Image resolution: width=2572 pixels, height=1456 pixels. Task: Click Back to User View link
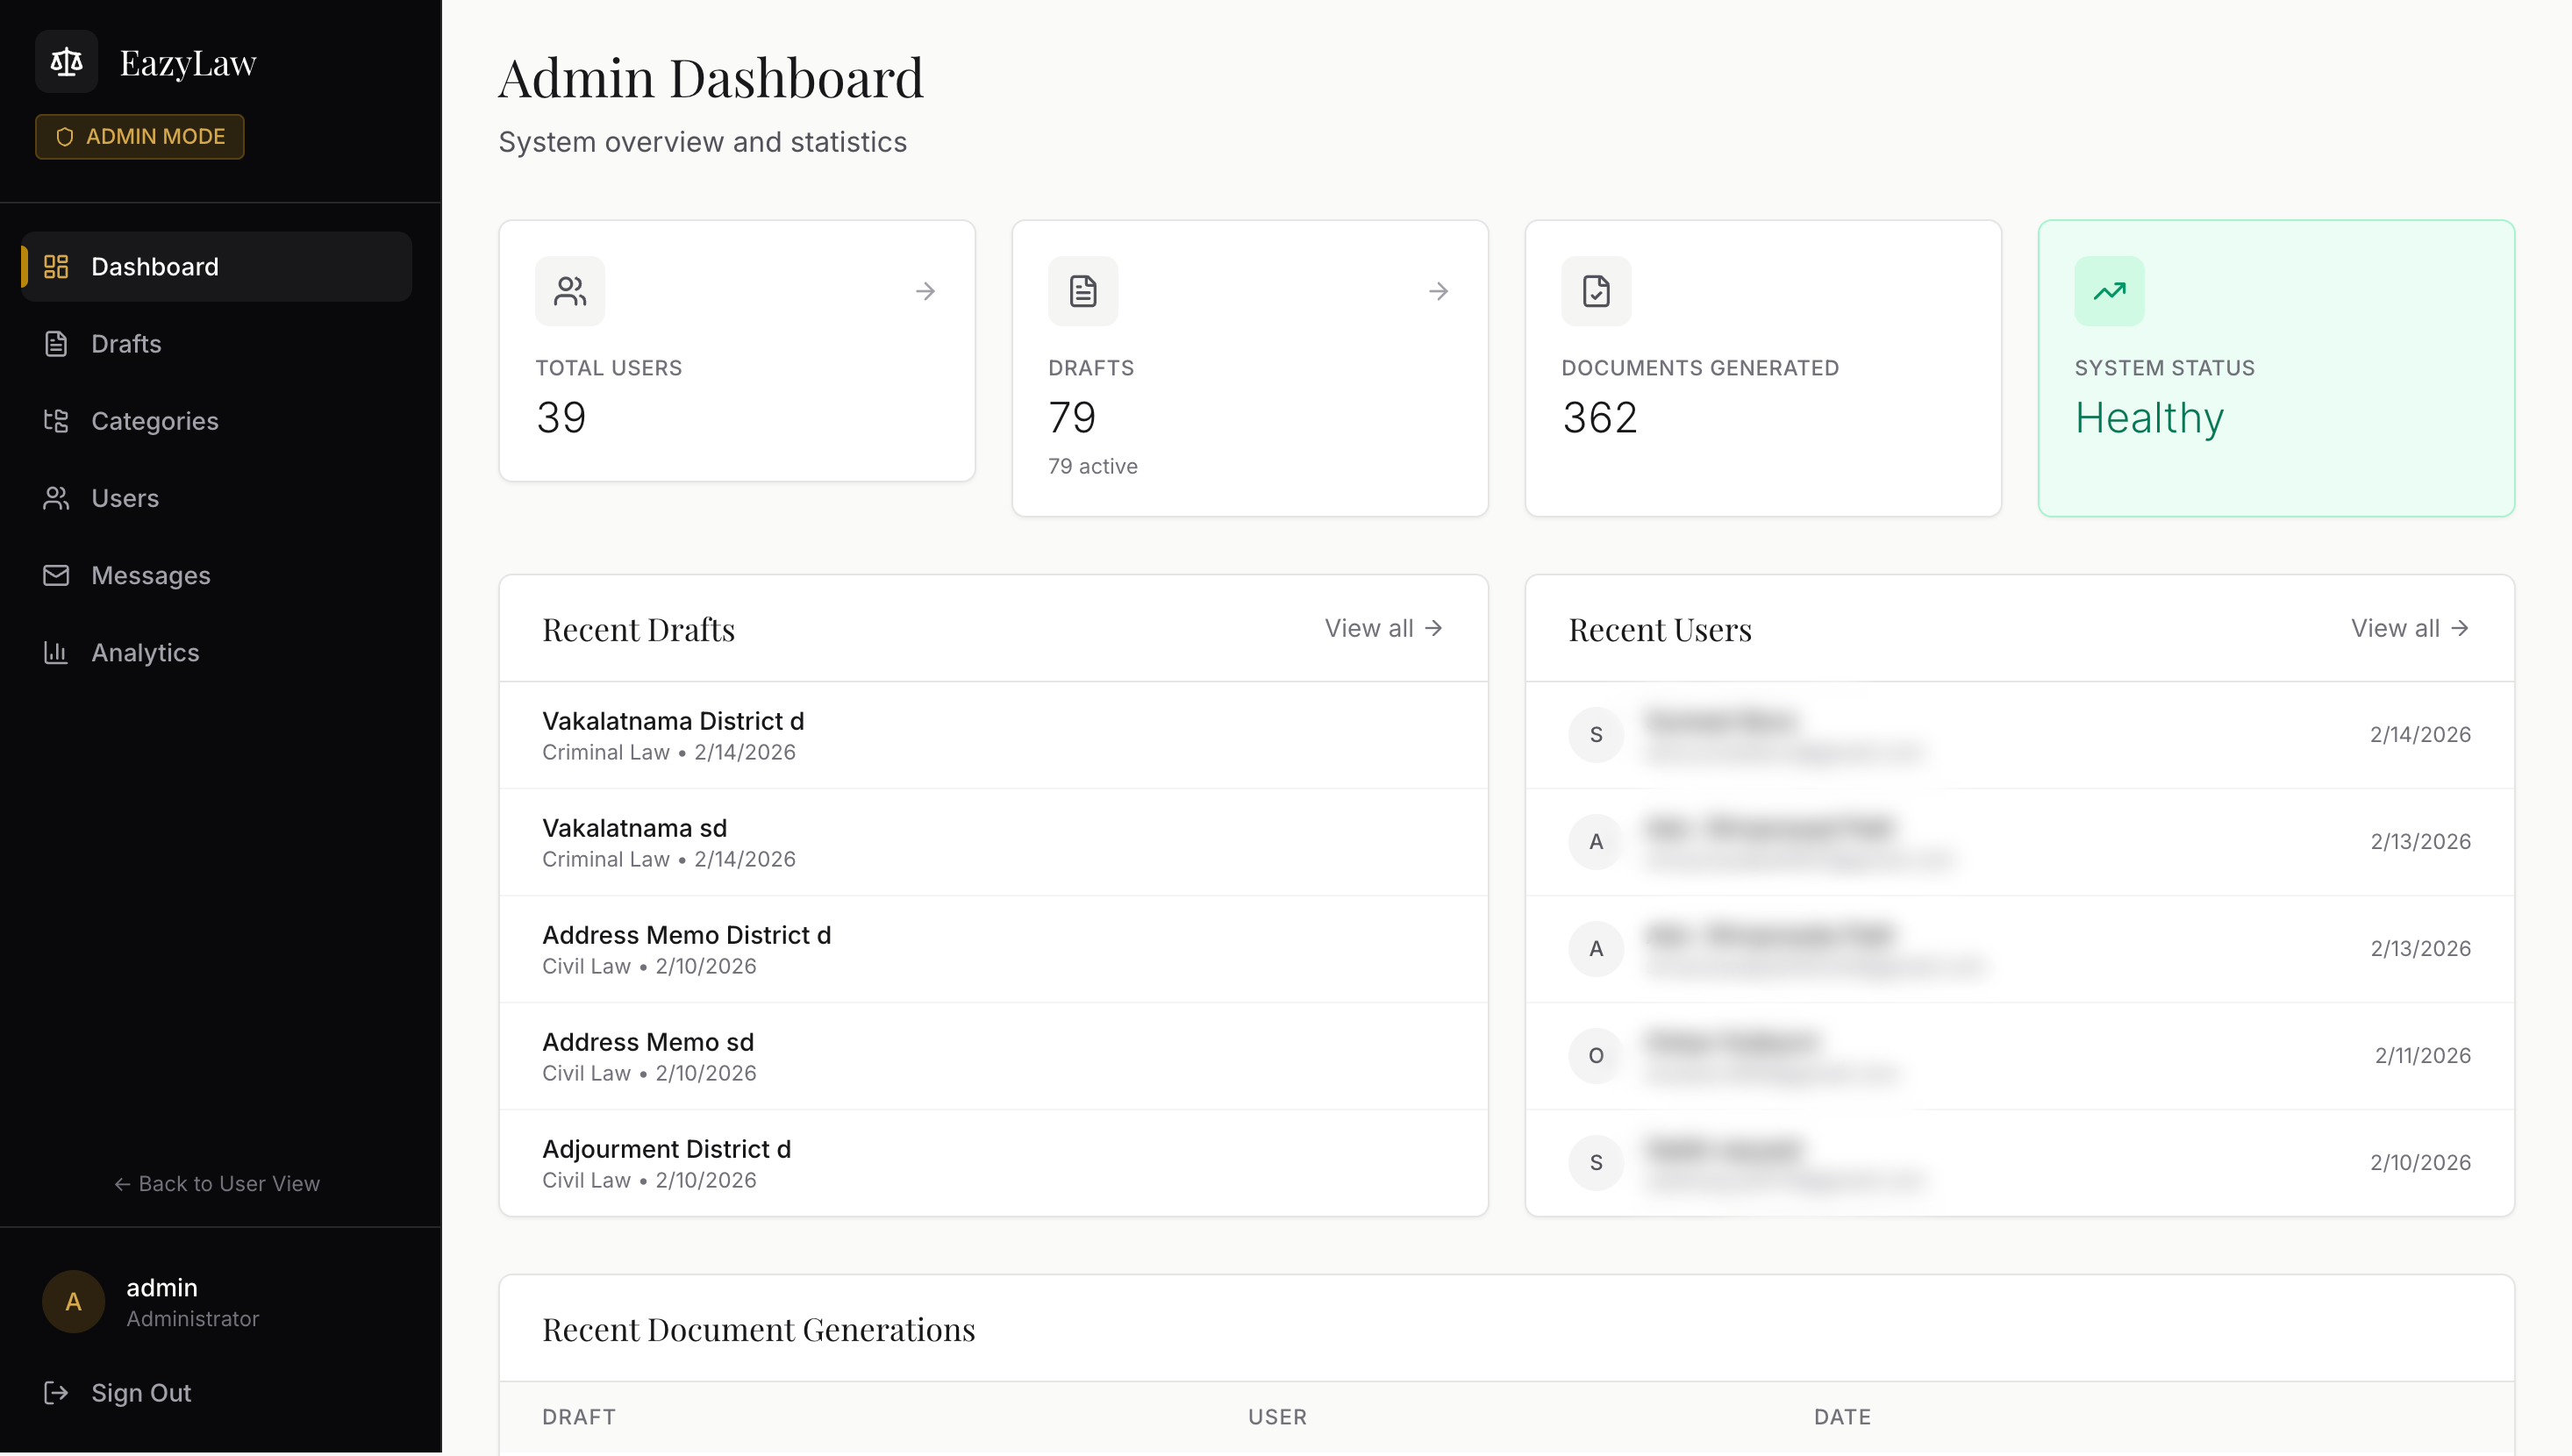pos(217,1183)
